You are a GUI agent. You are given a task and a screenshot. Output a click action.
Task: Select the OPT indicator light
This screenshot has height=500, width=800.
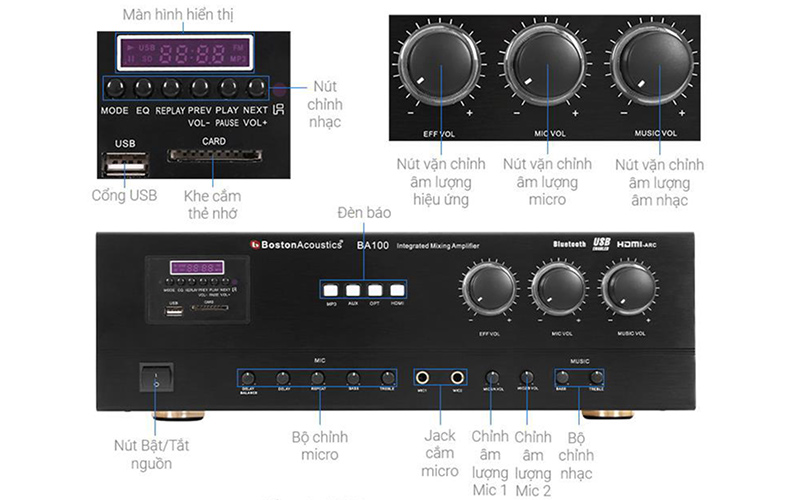point(374,290)
